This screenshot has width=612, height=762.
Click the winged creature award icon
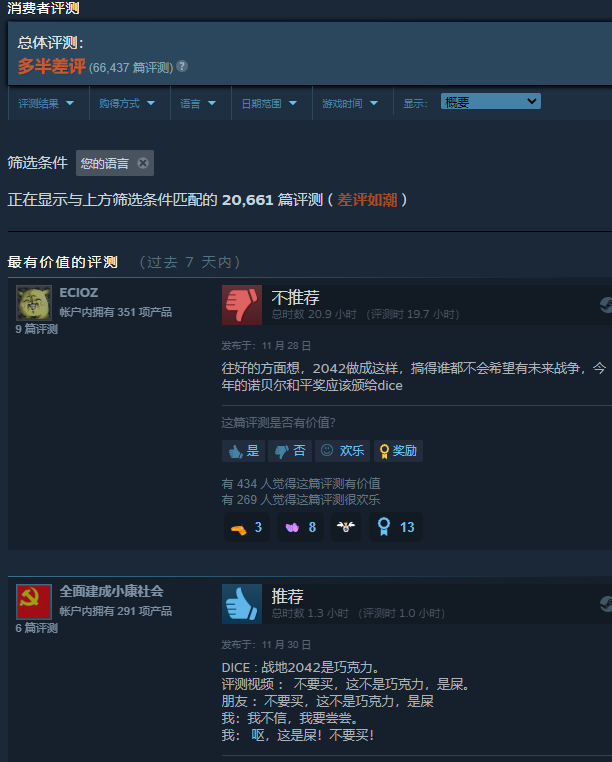click(346, 527)
